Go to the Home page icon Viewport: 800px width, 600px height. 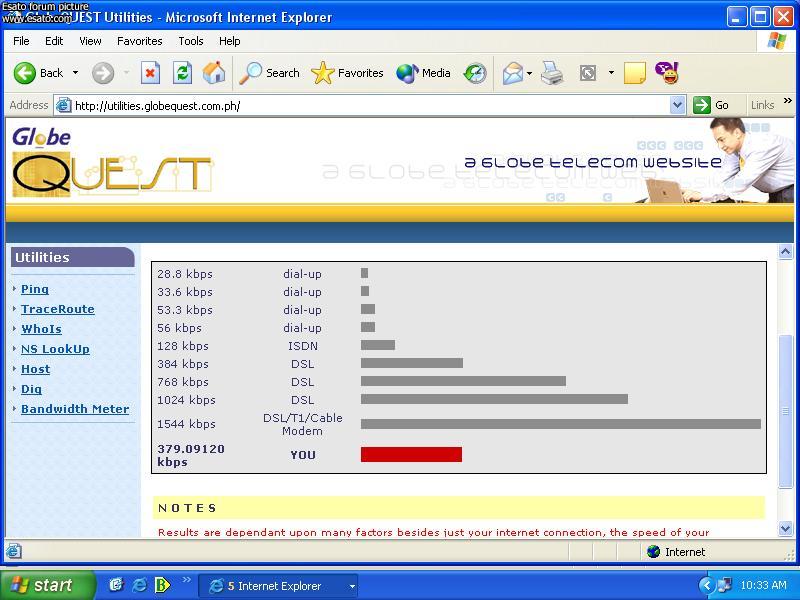coord(214,73)
